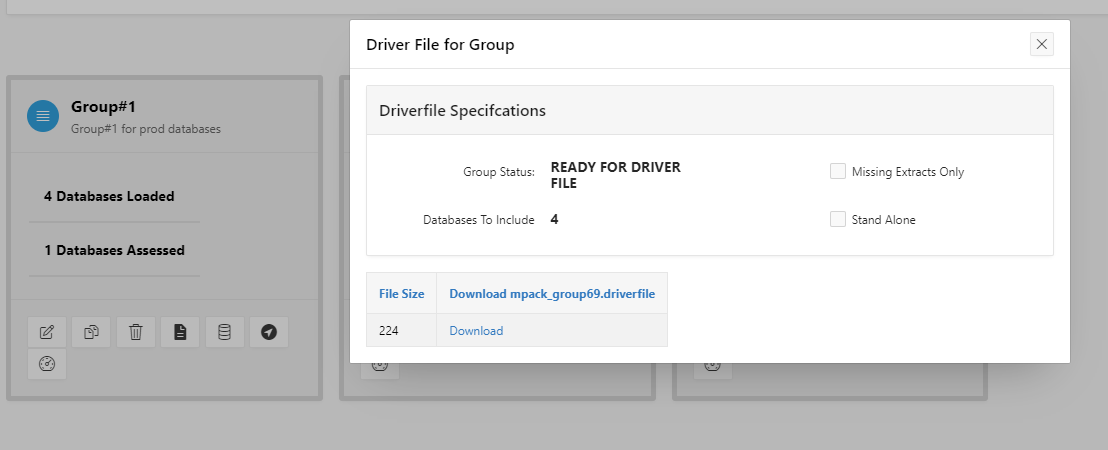The width and height of the screenshot is (1108, 450).
Task: Click the Missing Extracts Only label text
Action: (908, 172)
